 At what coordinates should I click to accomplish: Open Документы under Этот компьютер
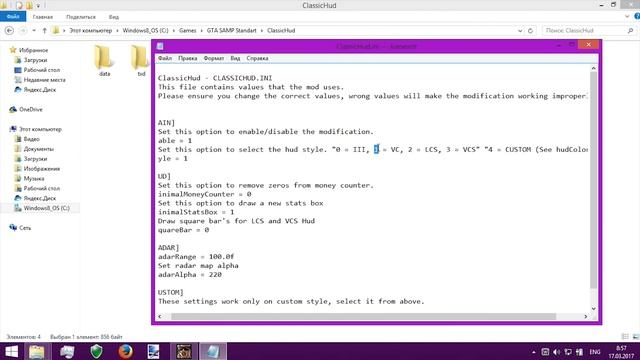pos(38,149)
